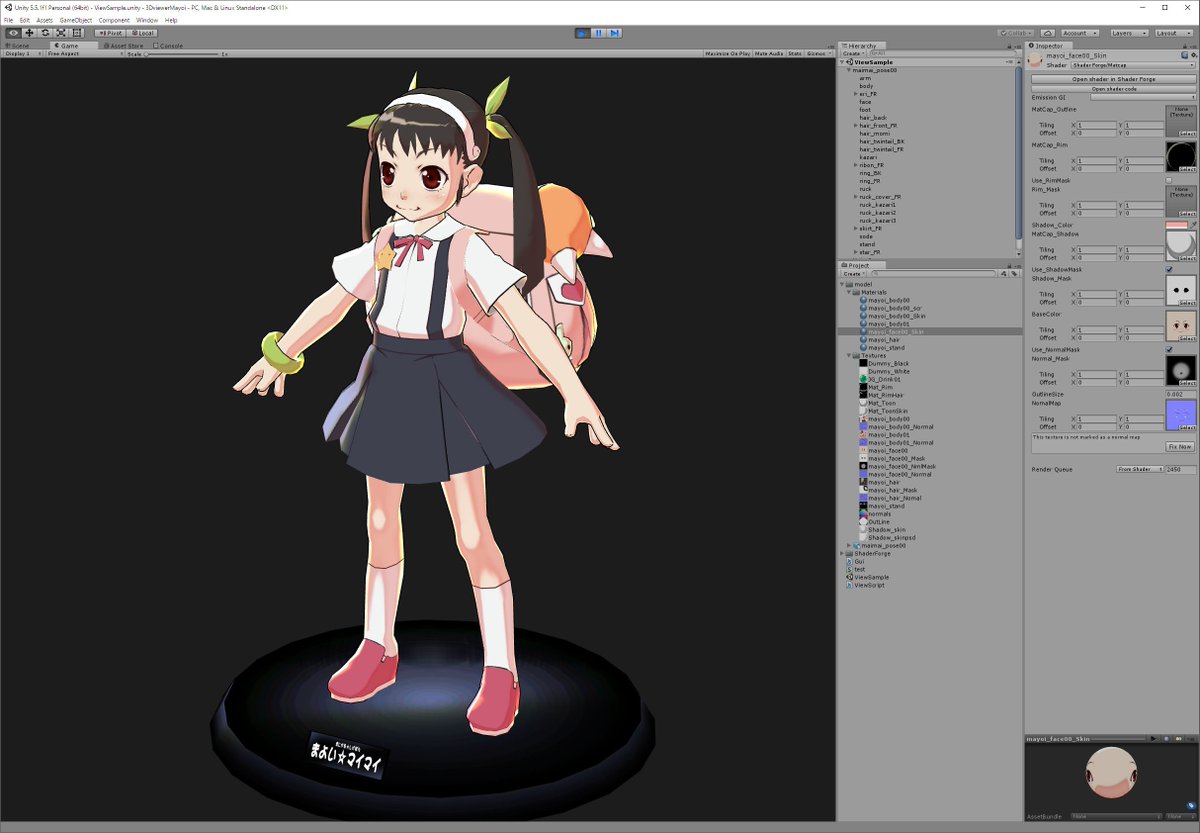This screenshot has height=833, width=1200.
Task: Select the mayoi_hair_Normal texture
Action: point(890,498)
